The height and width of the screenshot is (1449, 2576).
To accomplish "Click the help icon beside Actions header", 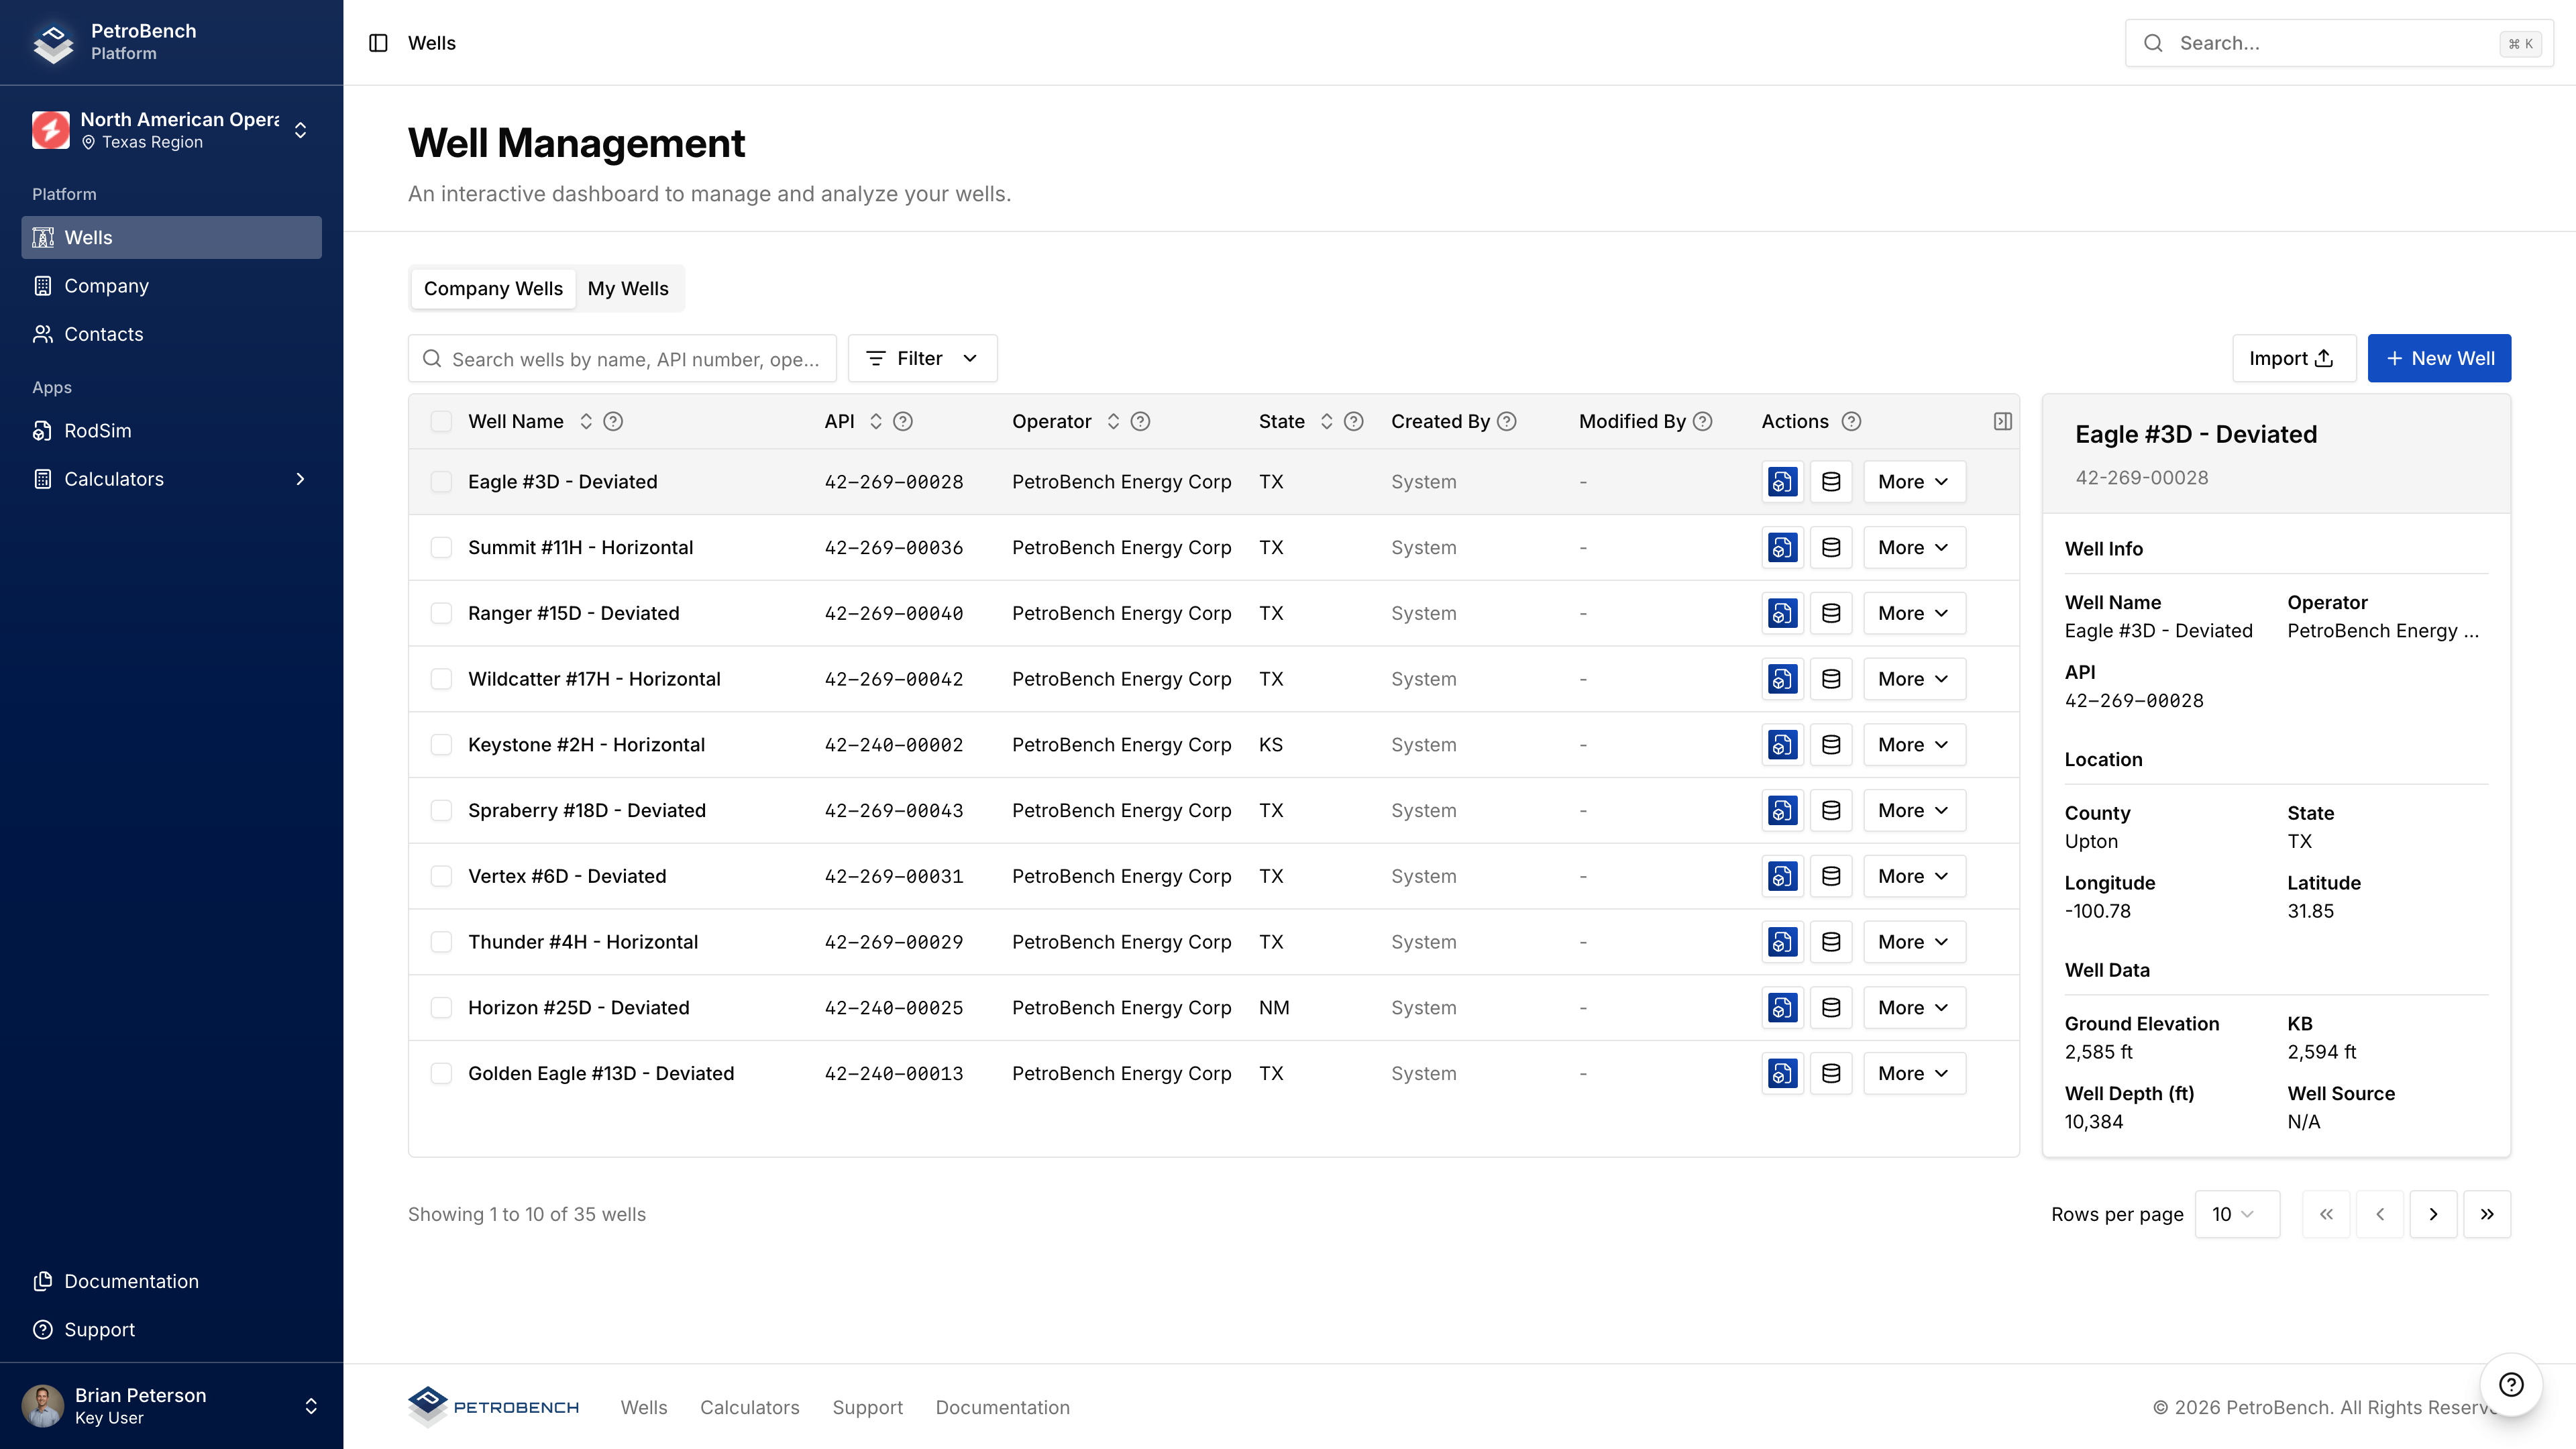I will (1851, 421).
